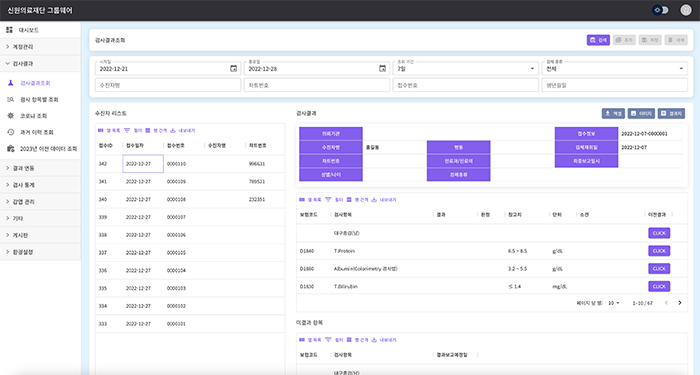Click CLICK button in Albumin row

tap(659, 269)
